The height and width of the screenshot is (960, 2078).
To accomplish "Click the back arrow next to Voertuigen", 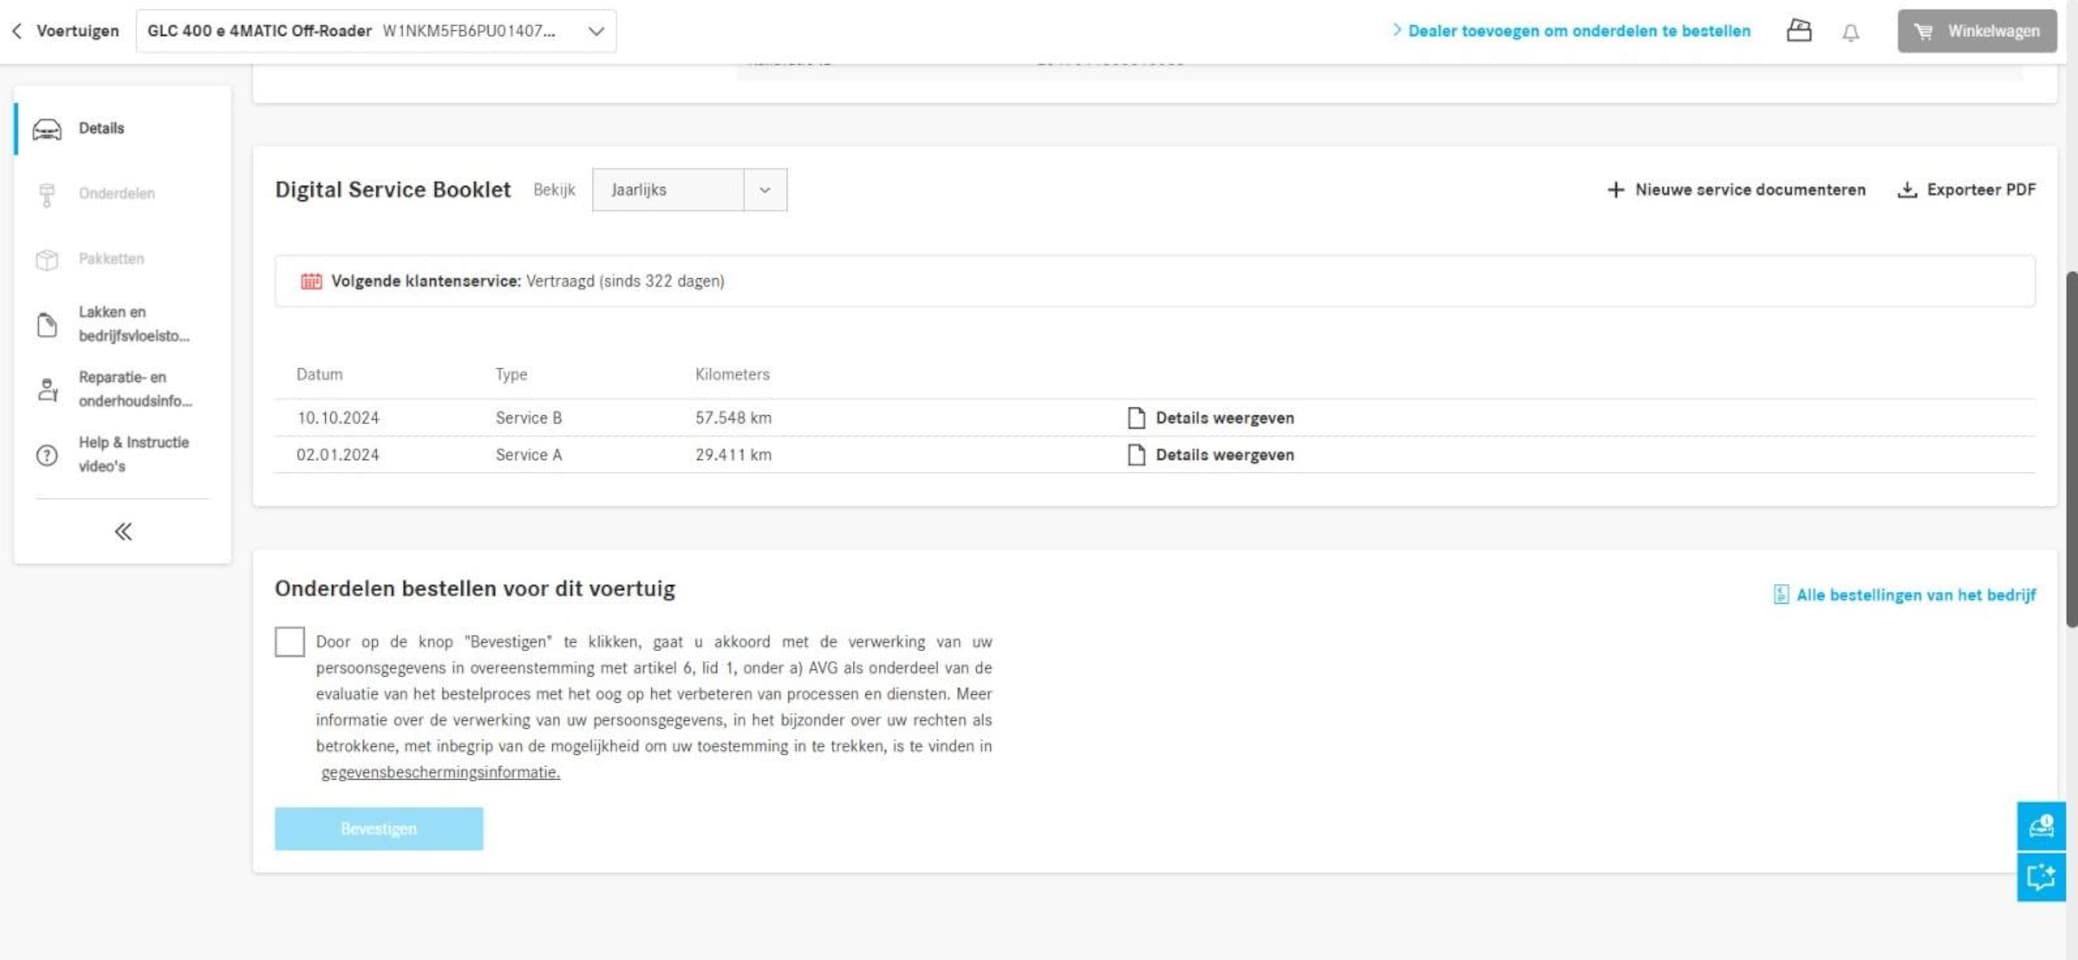I will point(17,31).
